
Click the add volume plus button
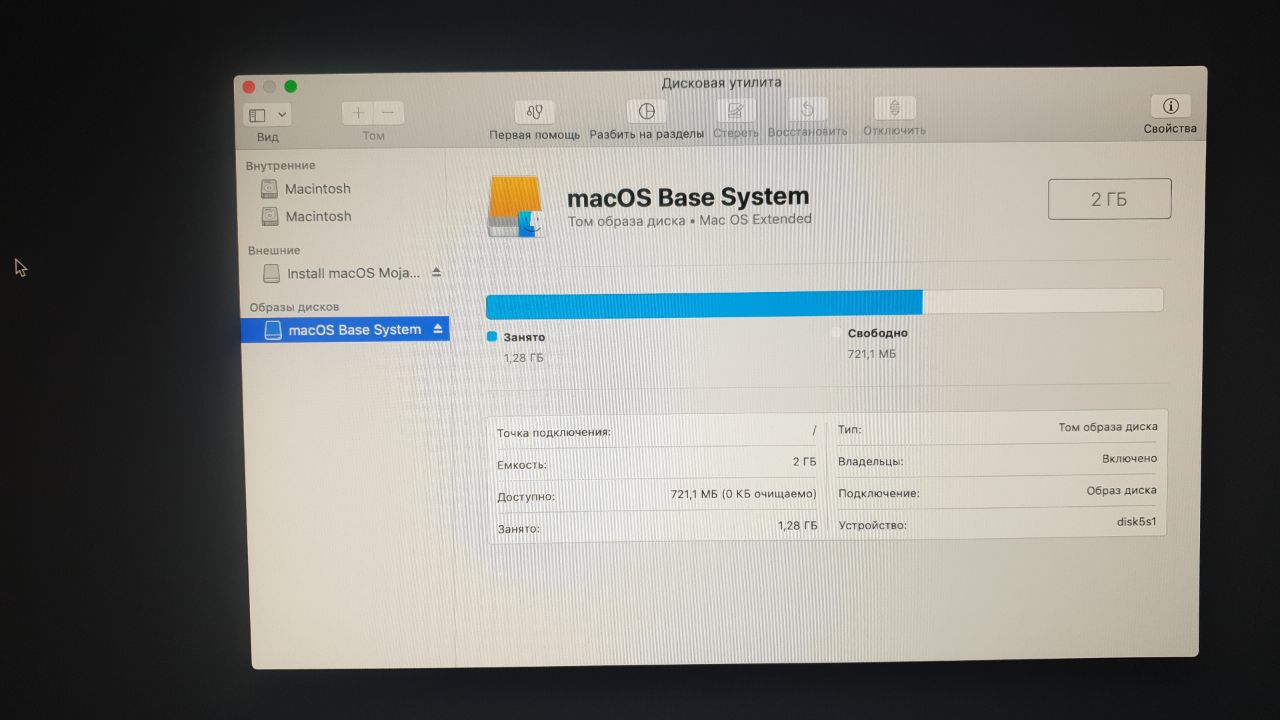click(358, 113)
